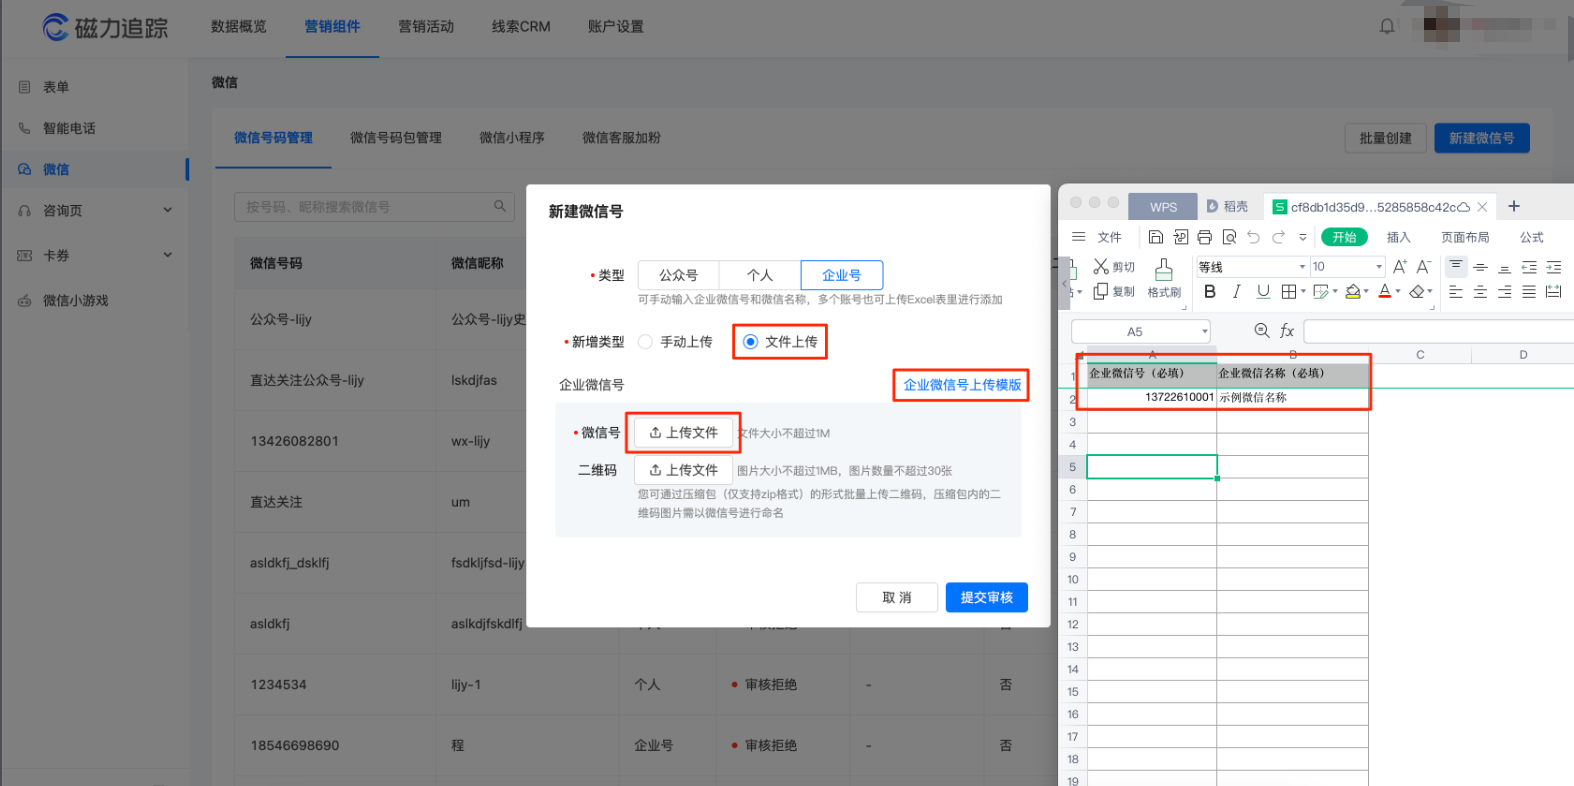Click the notification bell icon
Image resolution: width=1574 pixels, height=786 pixels.
(x=1387, y=26)
